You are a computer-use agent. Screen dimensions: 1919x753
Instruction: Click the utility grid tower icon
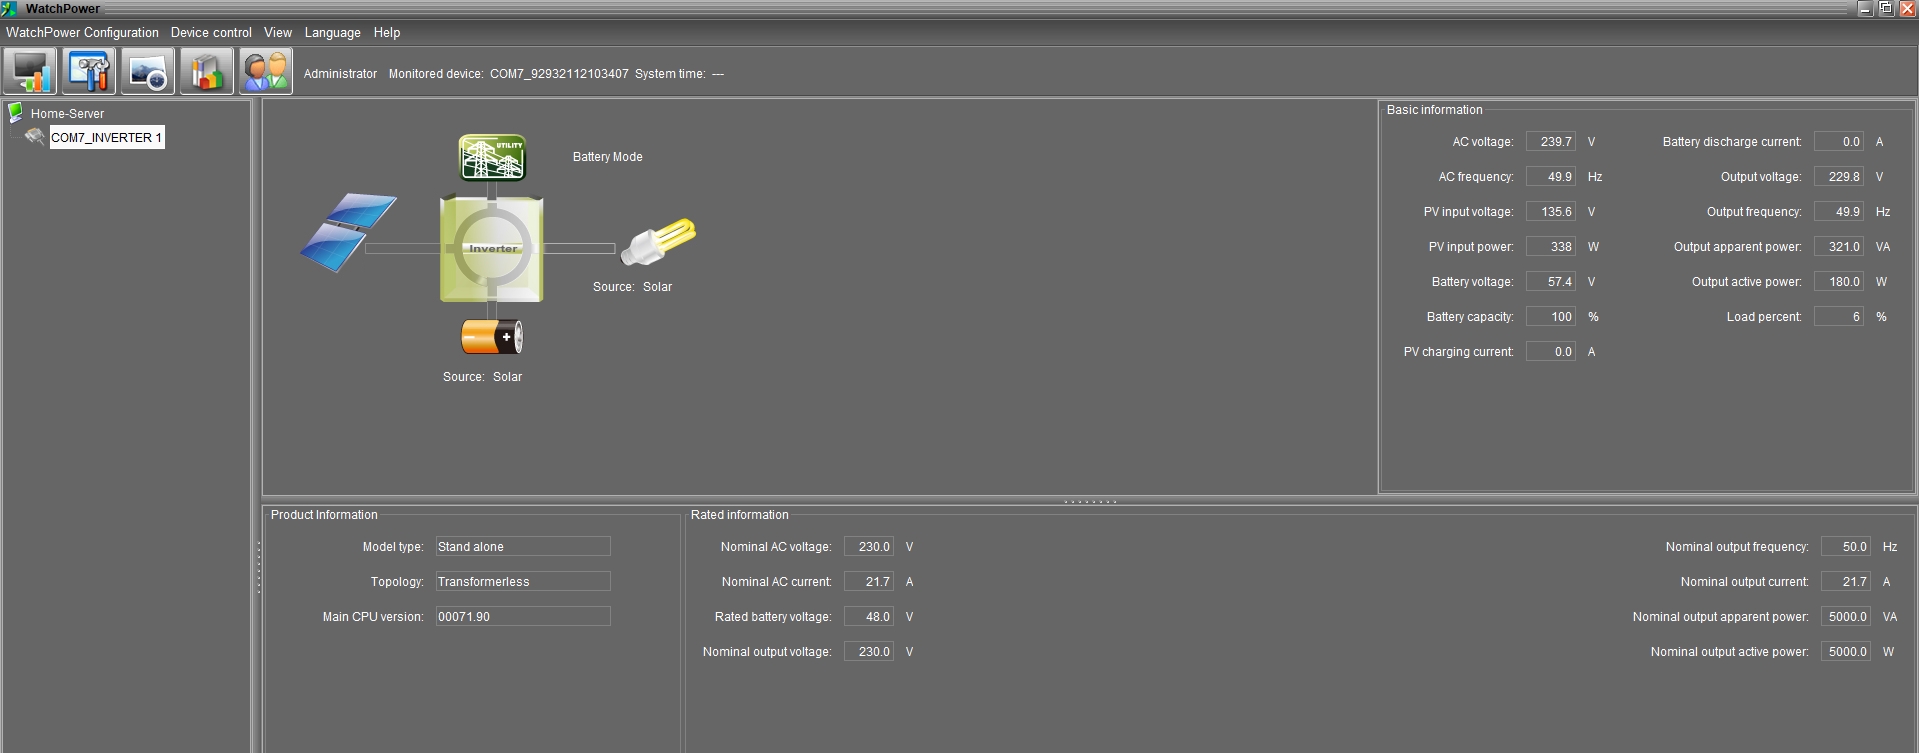(492, 158)
